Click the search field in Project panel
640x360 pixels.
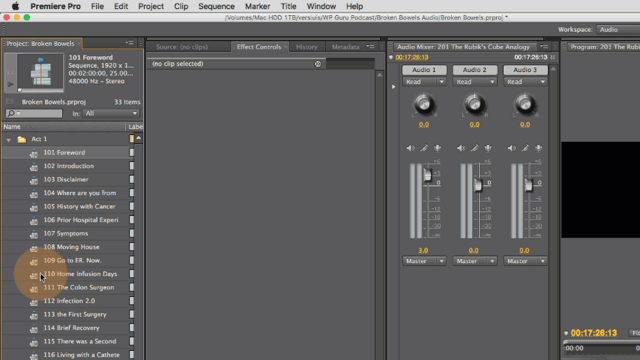34,113
